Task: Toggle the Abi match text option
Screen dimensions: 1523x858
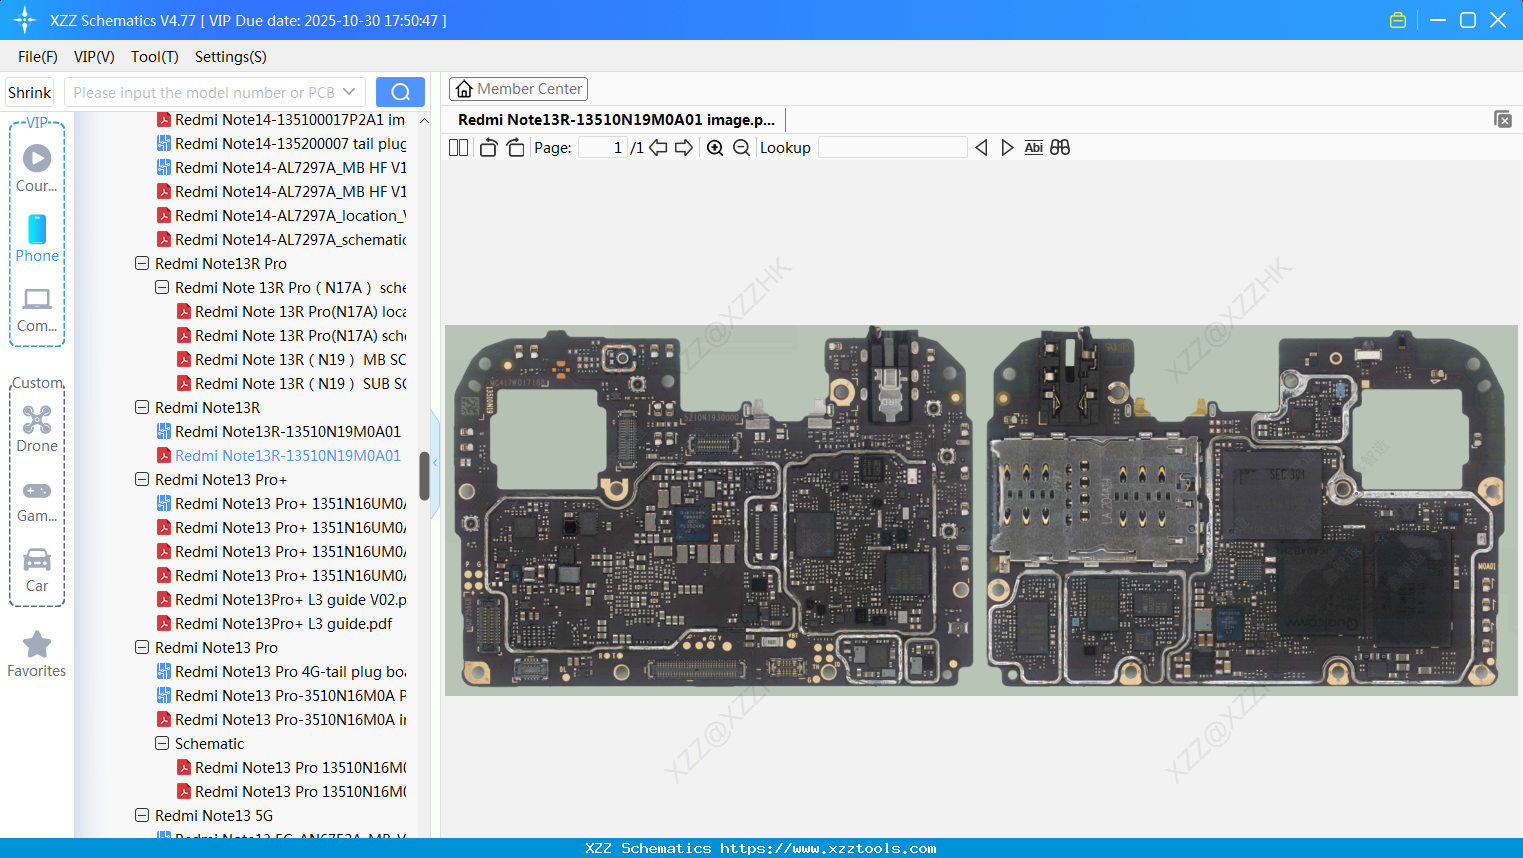Action: 1033,148
